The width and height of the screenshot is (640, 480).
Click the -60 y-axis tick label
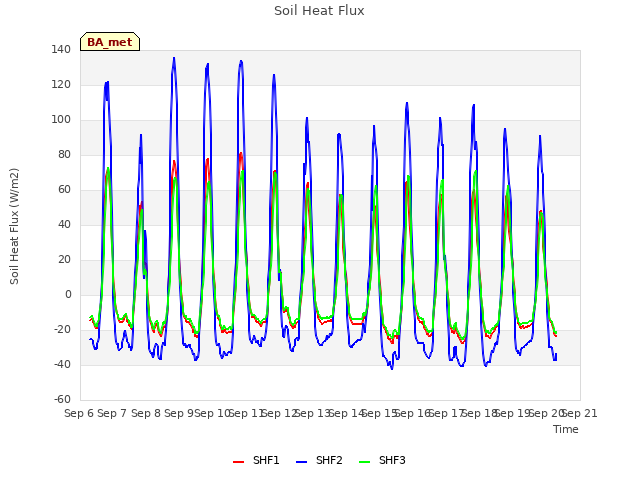coord(62,400)
